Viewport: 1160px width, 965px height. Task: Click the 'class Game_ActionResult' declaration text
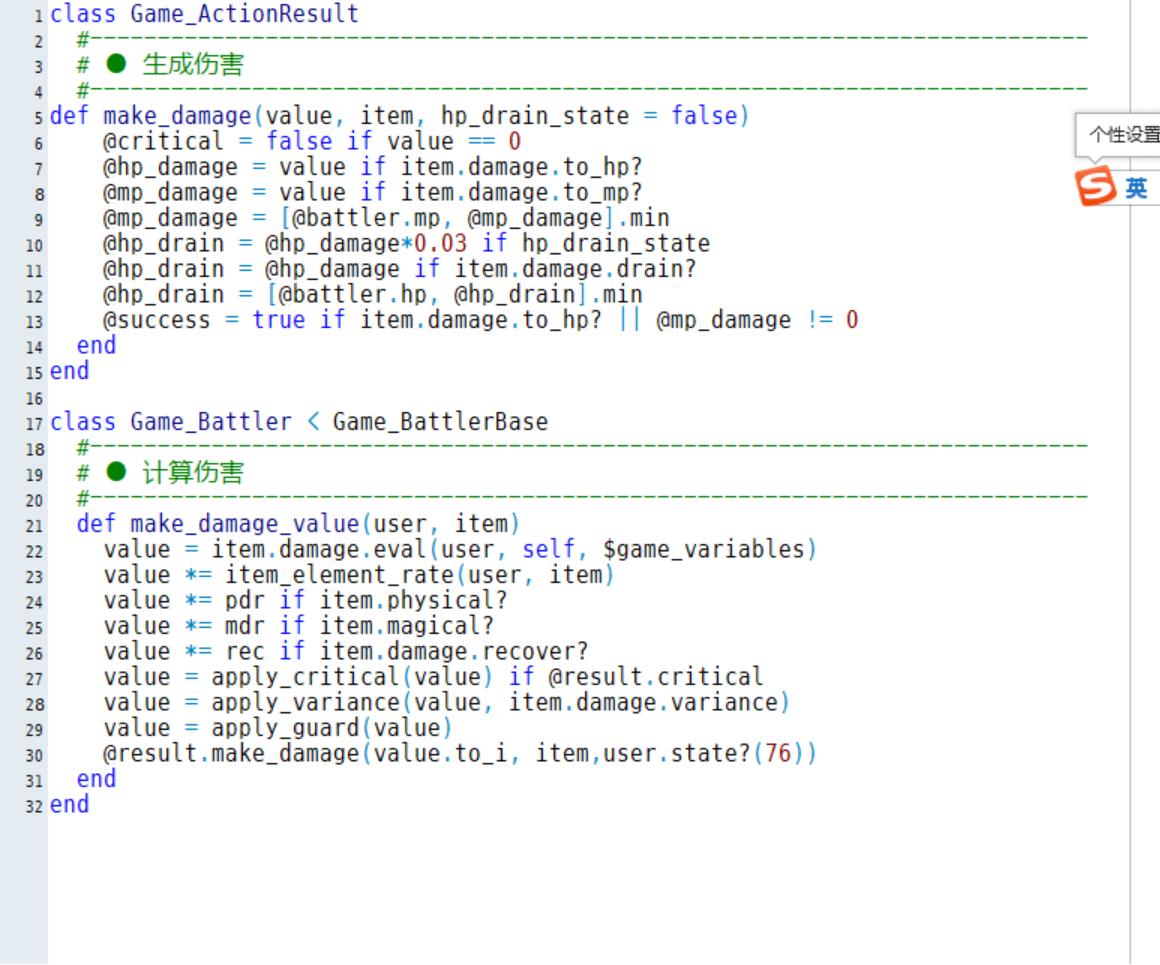click(204, 13)
